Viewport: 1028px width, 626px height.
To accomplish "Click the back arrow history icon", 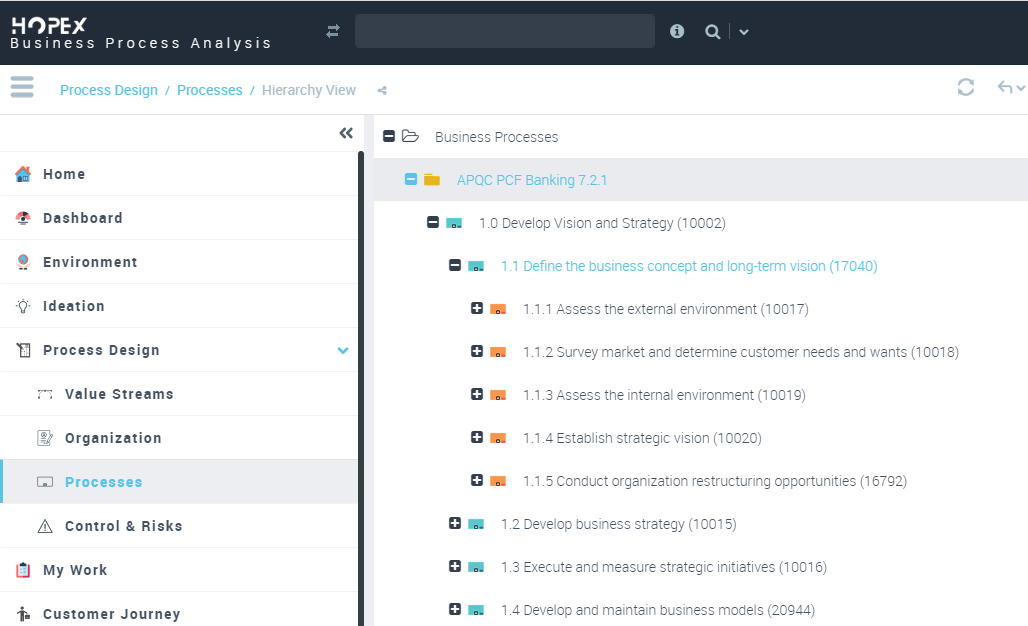I will [1005, 88].
